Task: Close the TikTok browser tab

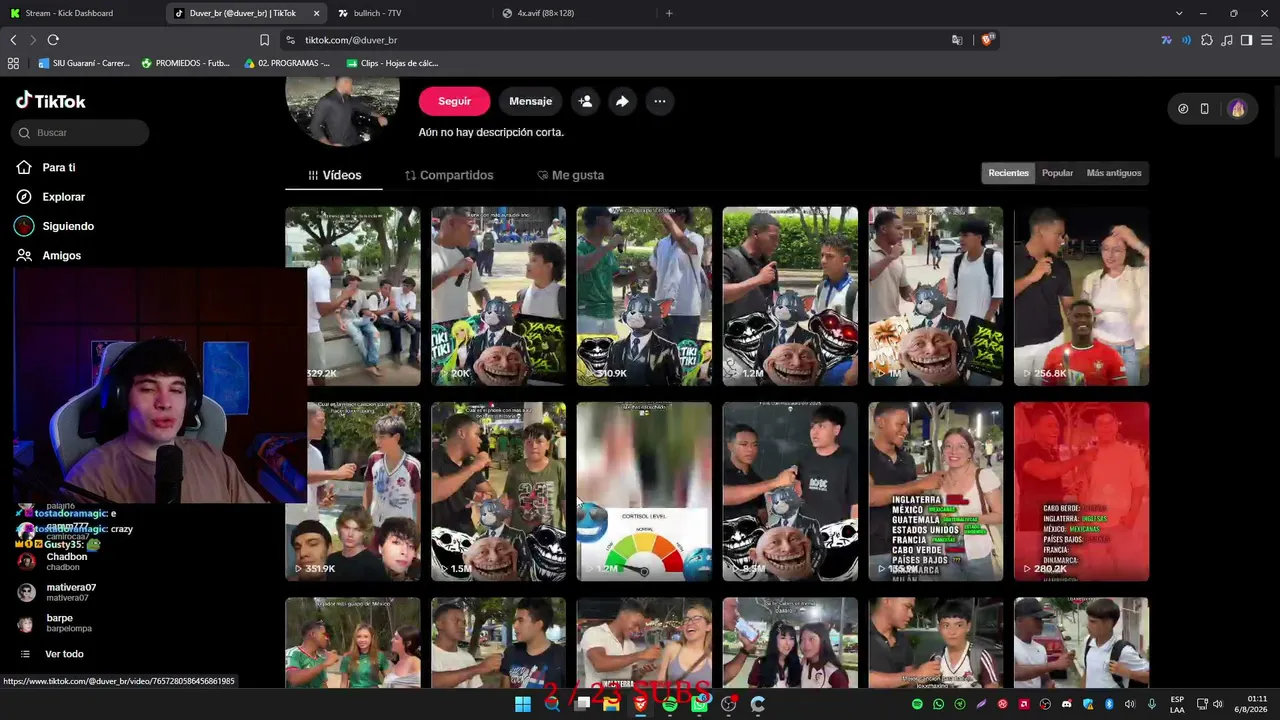Action: 315,13
